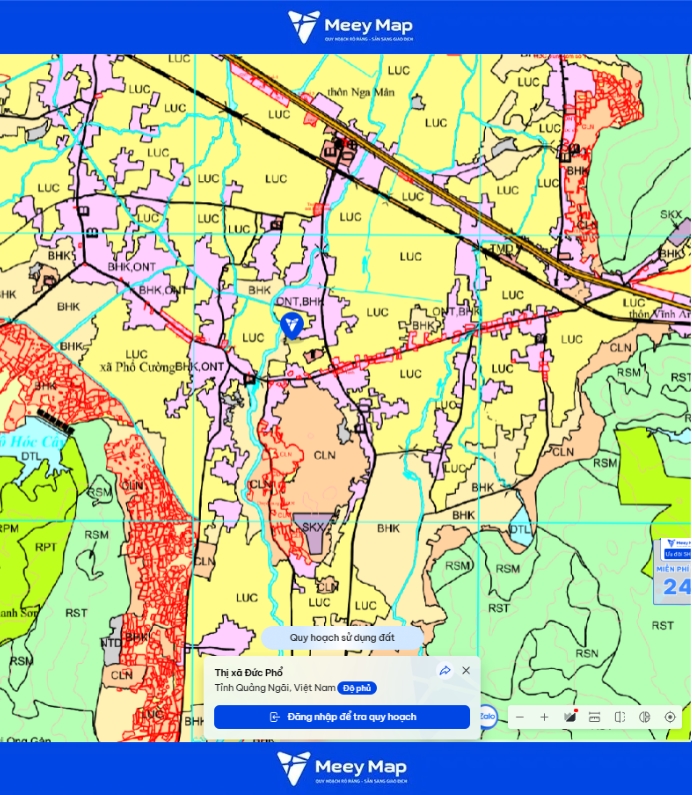Zoom out with the minus button
Viewport: 692px width, 795px height.
tap(520, 717)
